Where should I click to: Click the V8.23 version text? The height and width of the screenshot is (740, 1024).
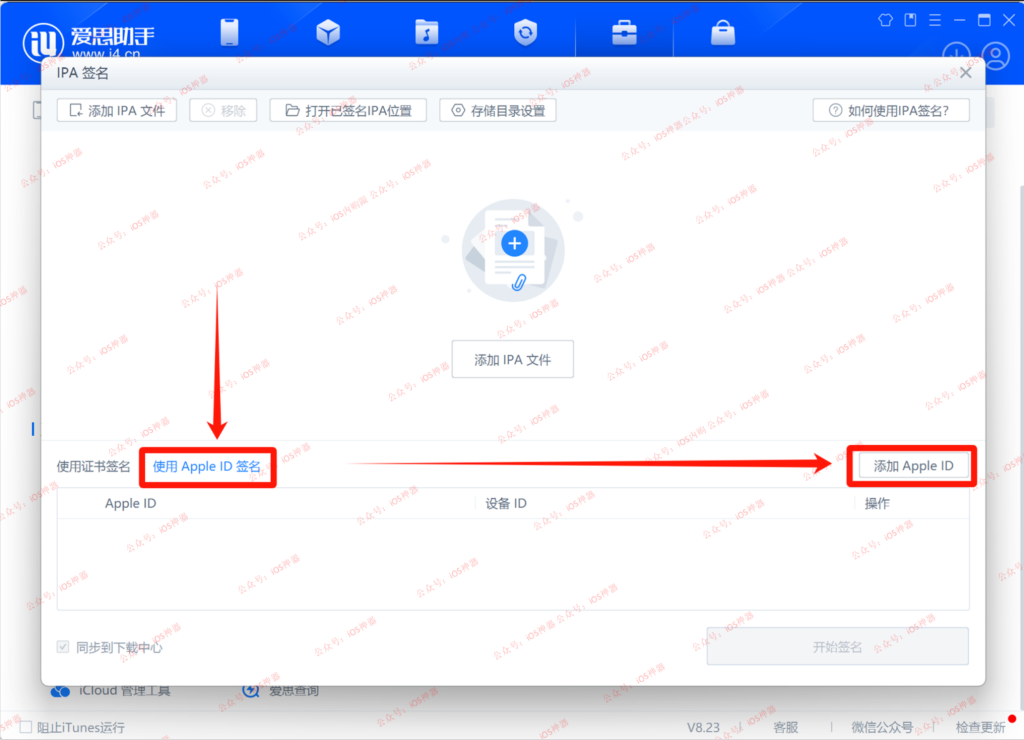pos(703,727)
